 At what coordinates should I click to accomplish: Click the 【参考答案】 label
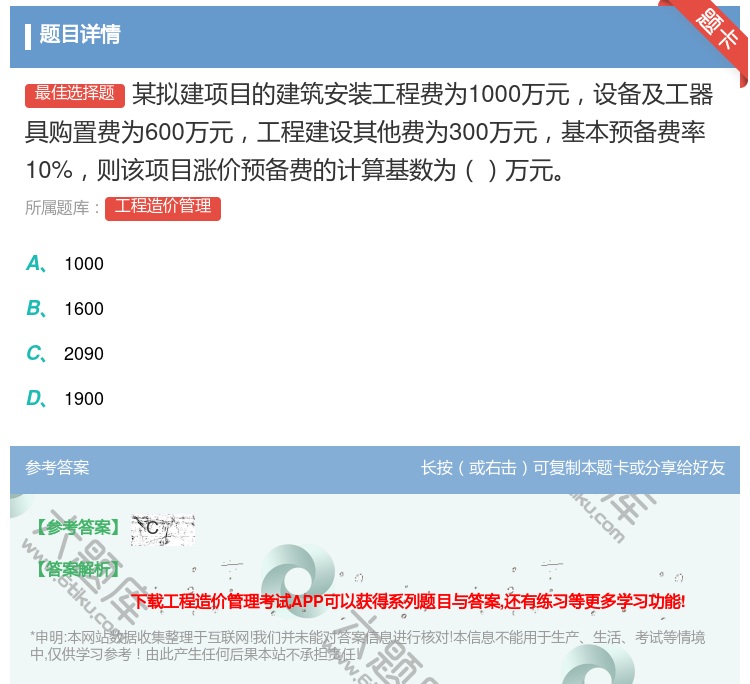[x=78, y=528]
